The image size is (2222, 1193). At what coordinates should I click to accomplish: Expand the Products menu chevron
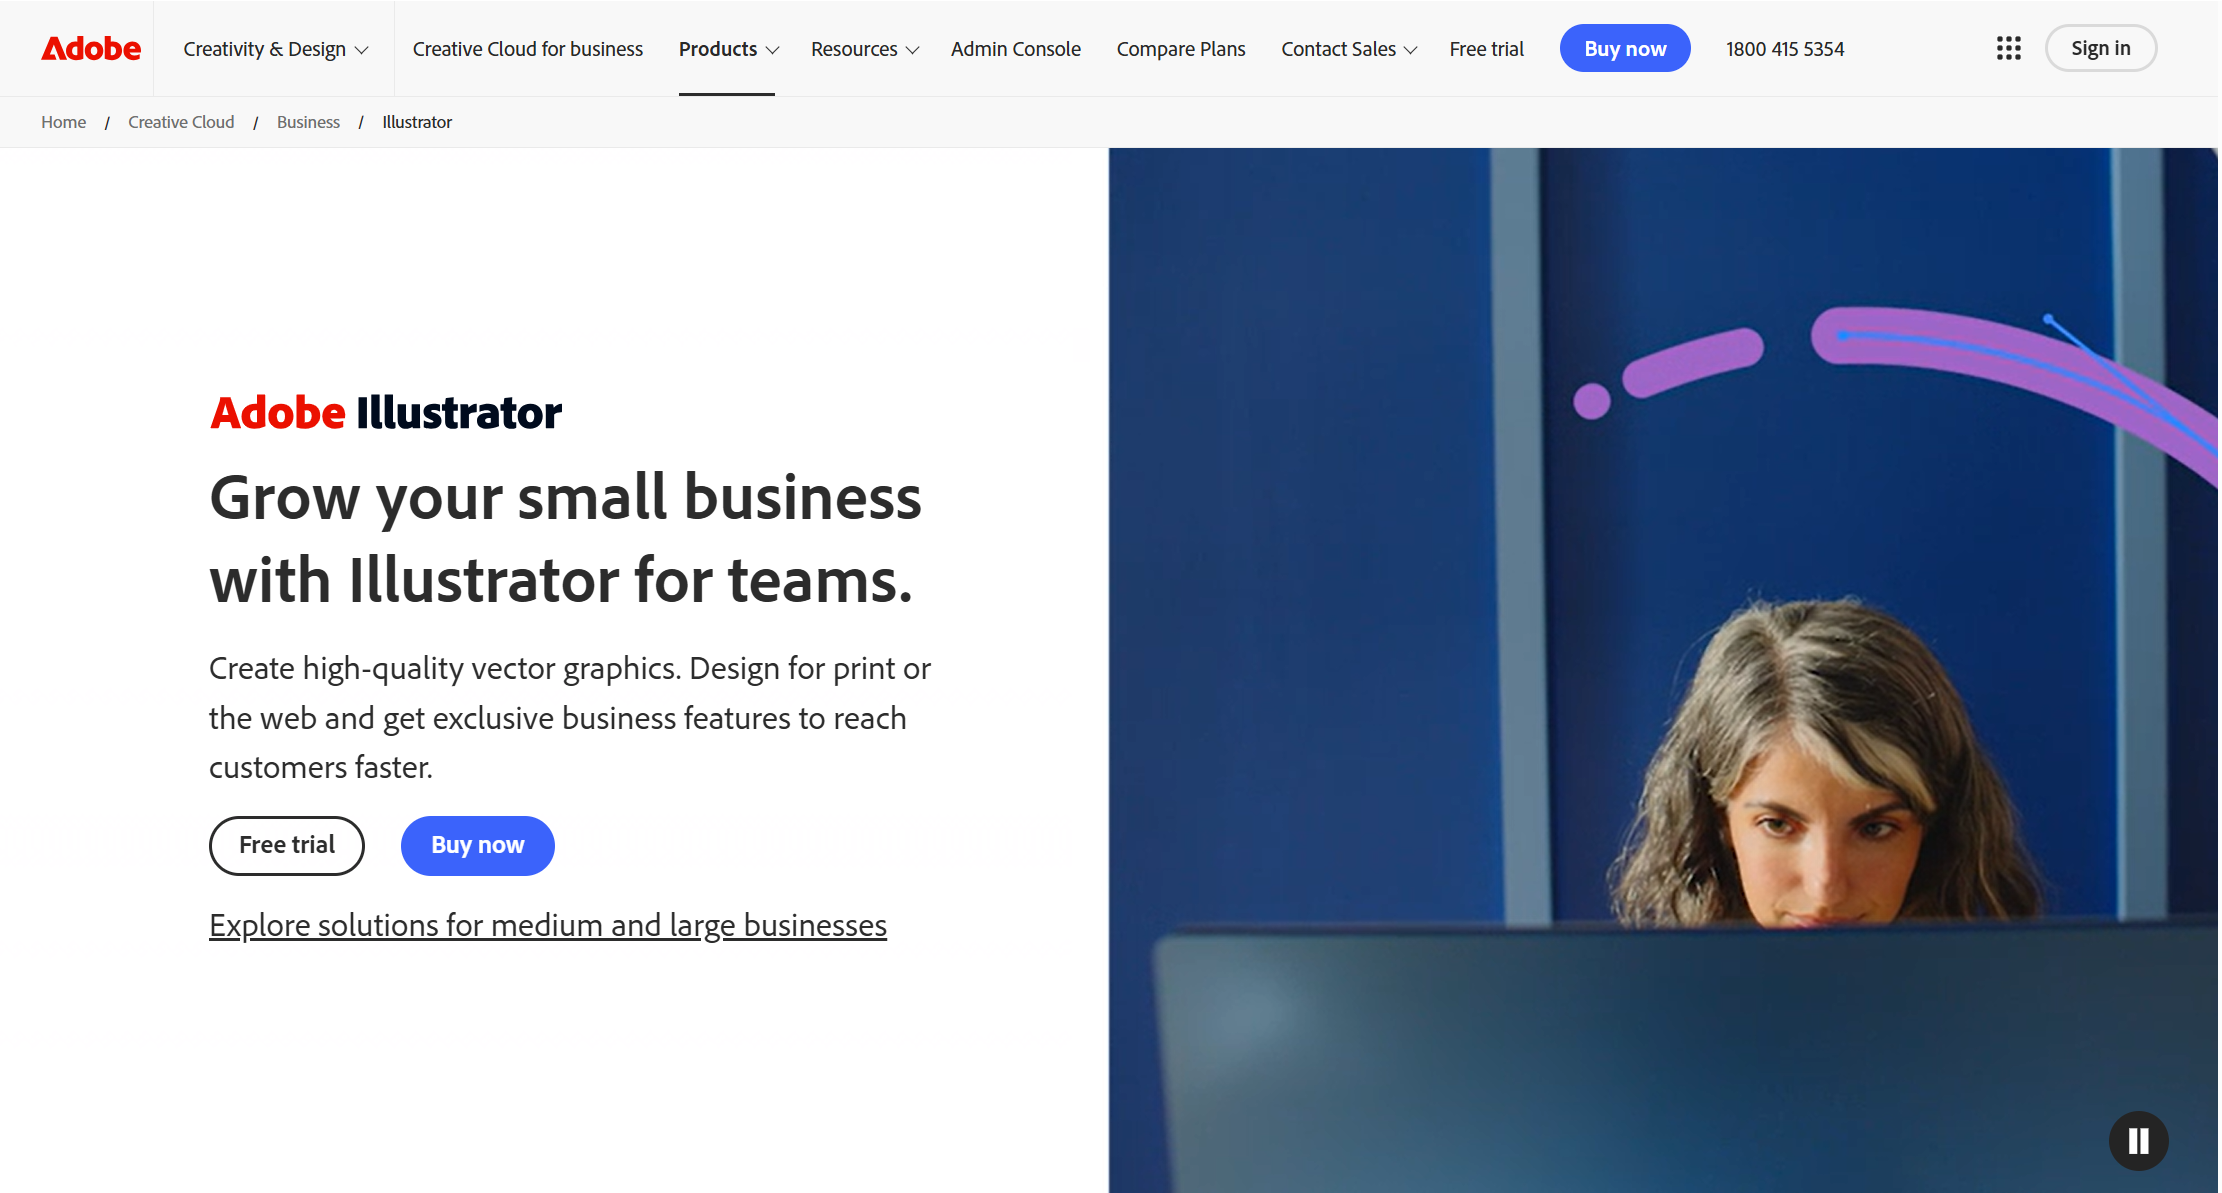click(772, 50)
